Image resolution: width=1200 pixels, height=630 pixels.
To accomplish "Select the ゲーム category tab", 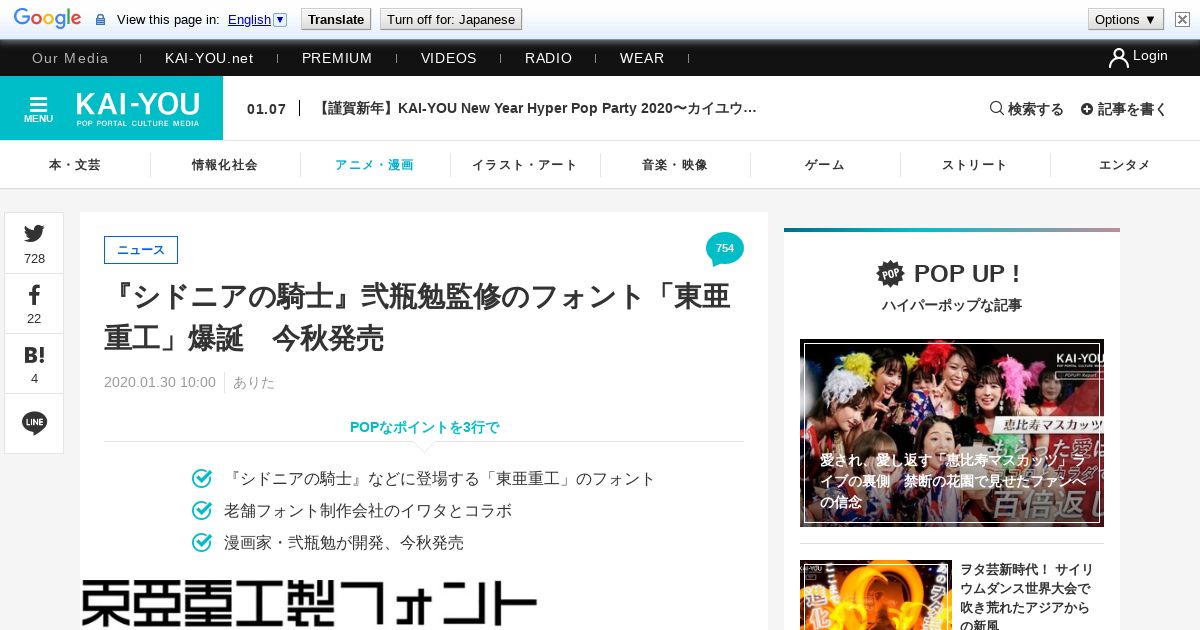I will pyautogui.click(x=825, y=165).
